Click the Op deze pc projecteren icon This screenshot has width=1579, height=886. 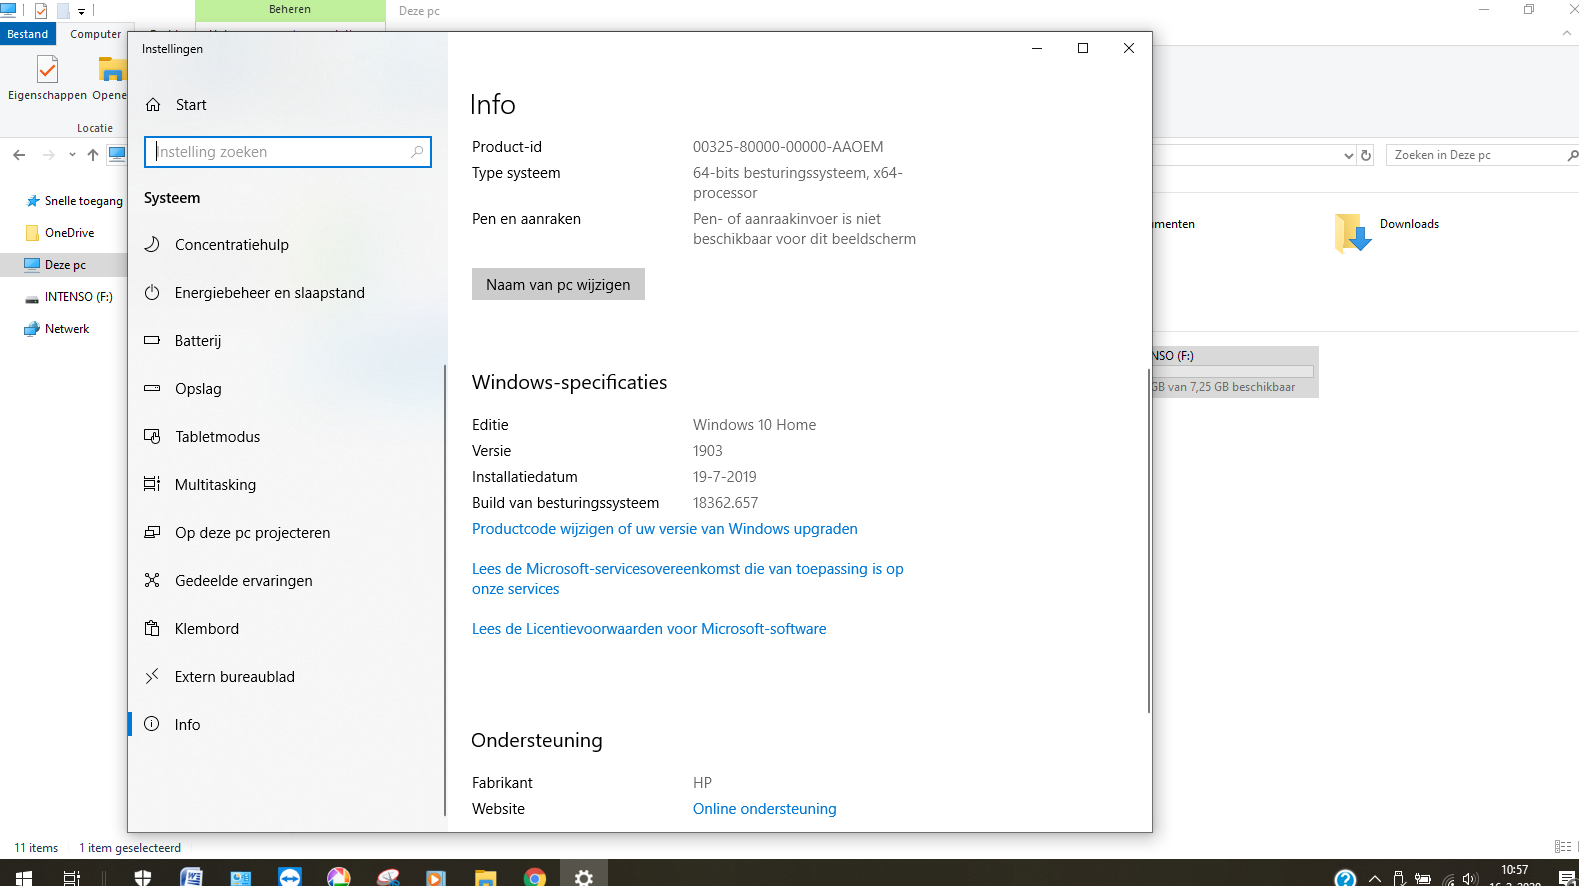click(x=152, y=532)
